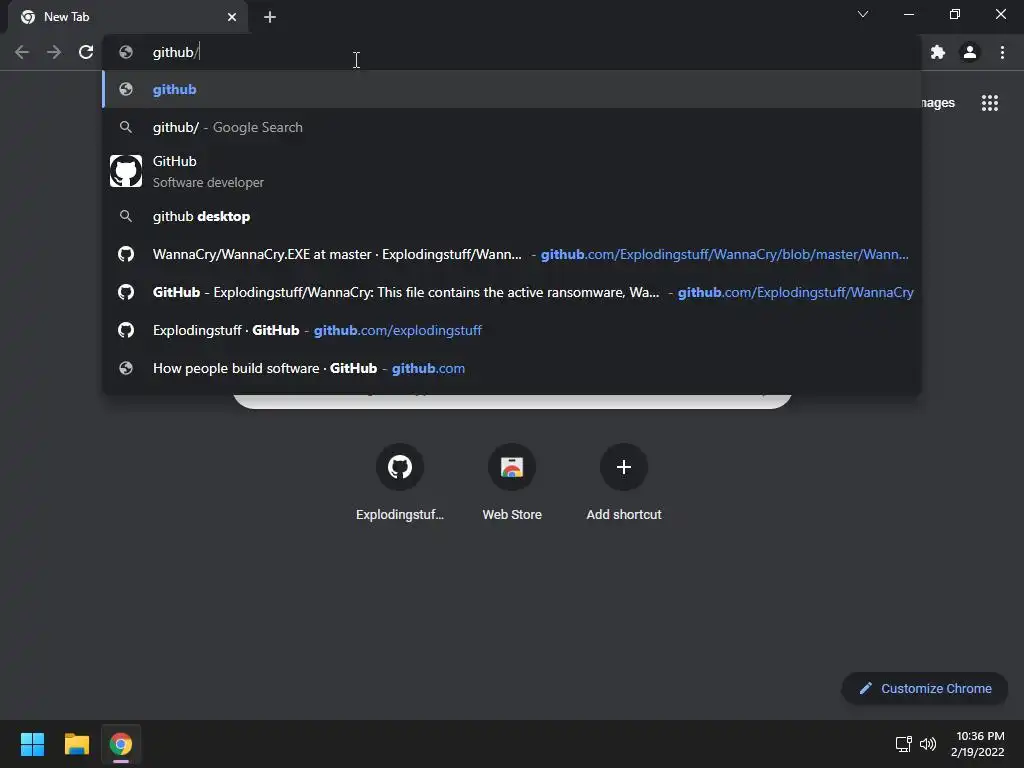Open How people build software suggestion

(x=512, y=368)
